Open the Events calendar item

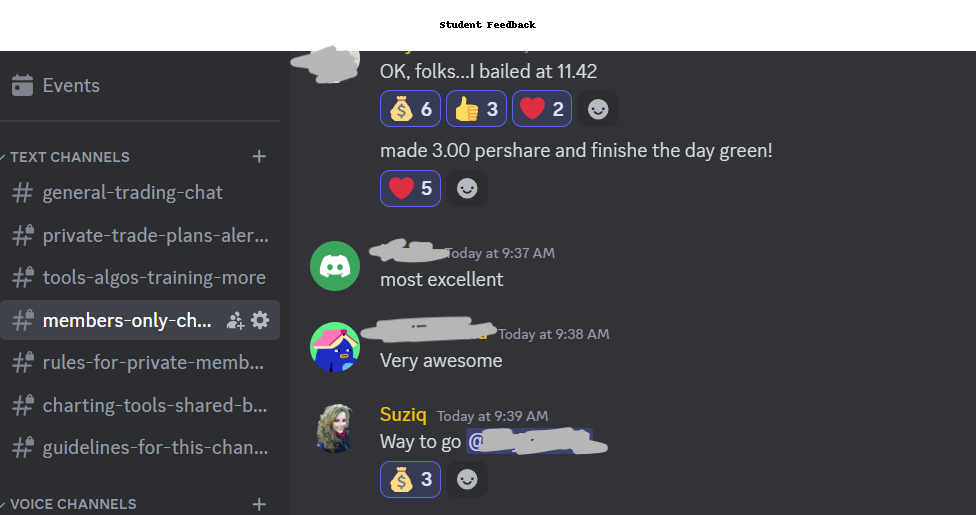tap(140, 85)
